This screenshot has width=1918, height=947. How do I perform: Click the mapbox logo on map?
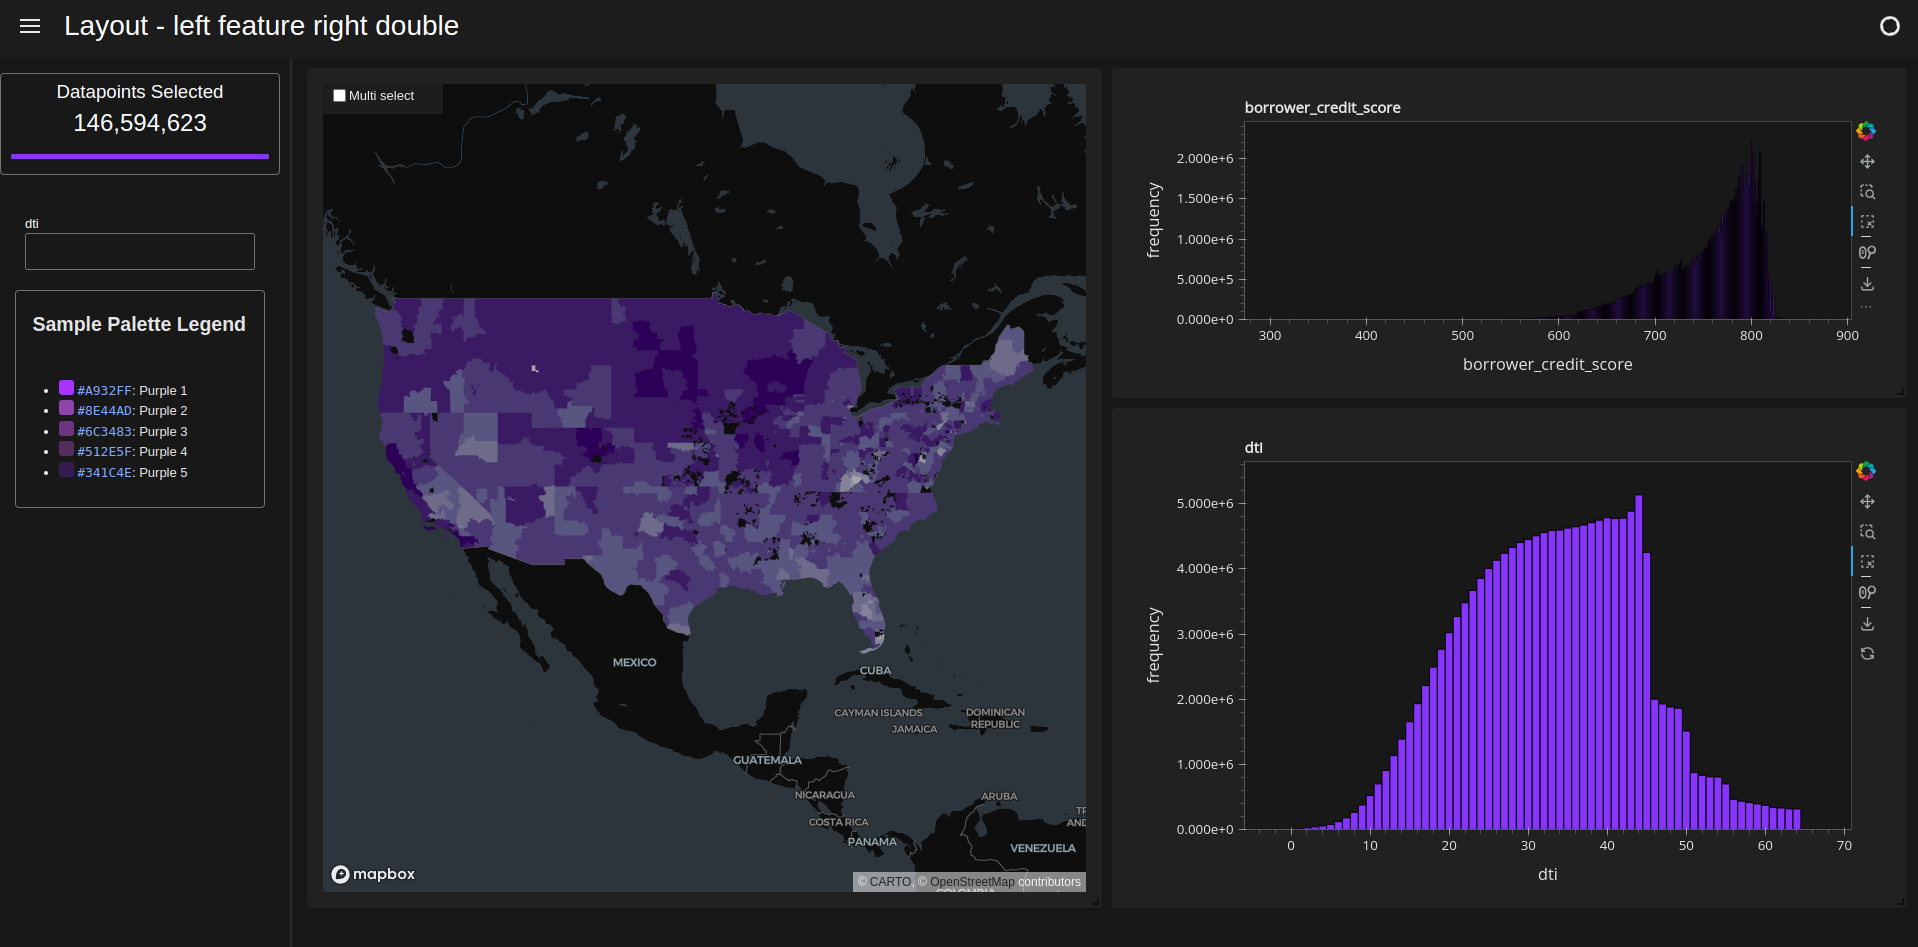373,874
